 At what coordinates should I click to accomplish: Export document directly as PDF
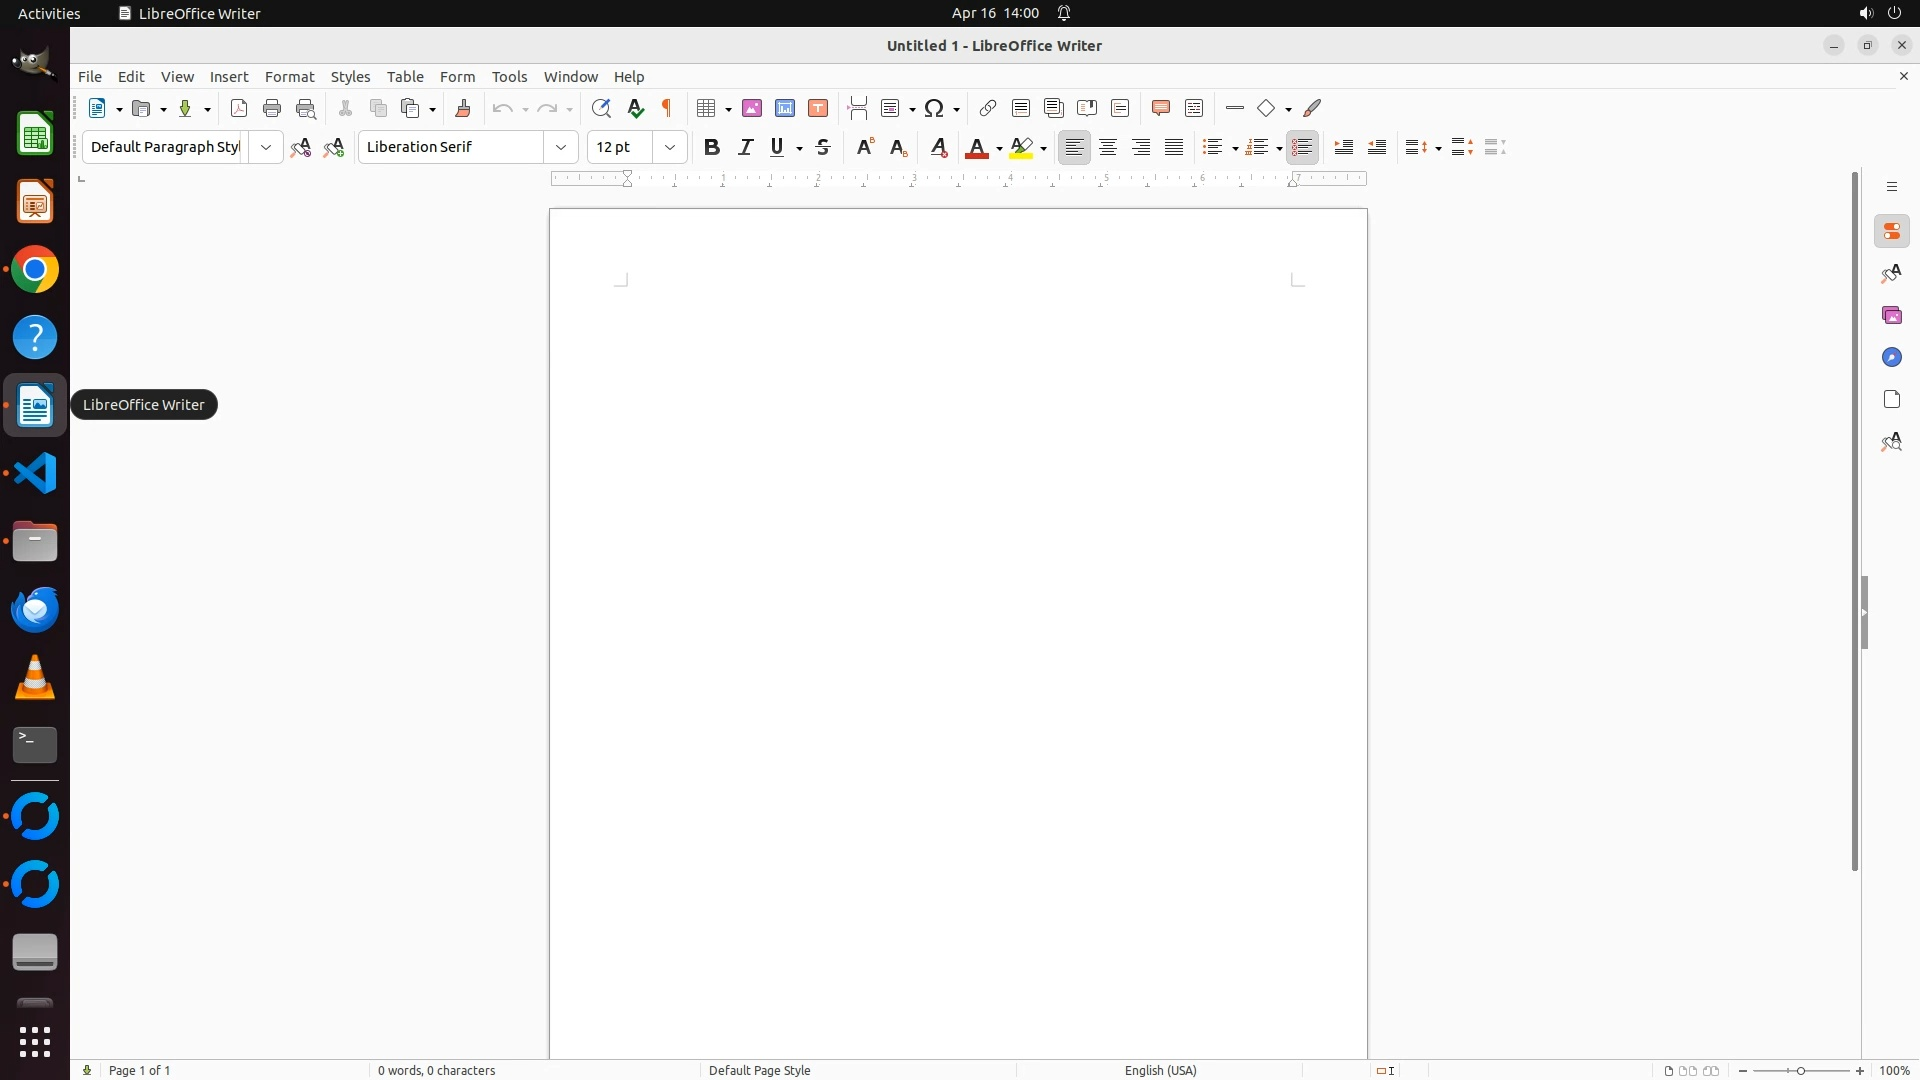pos(239,108)
